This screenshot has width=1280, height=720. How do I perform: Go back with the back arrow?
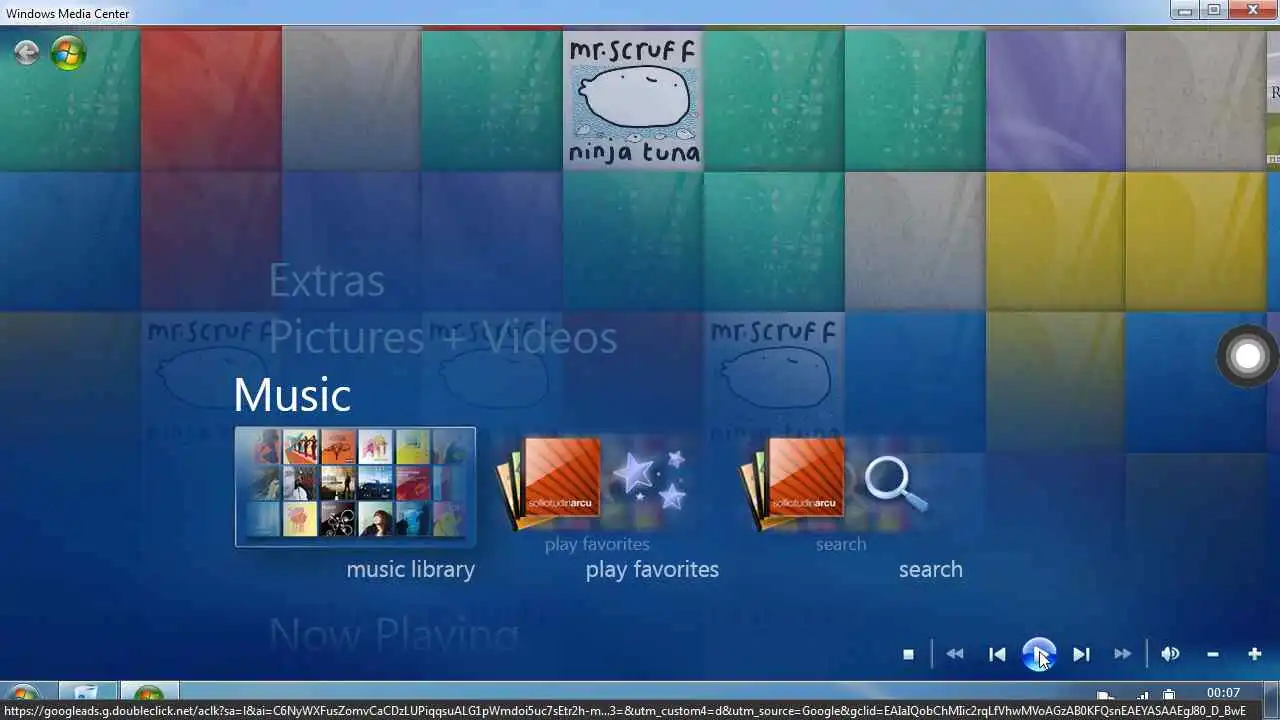(x=27, y=52)
